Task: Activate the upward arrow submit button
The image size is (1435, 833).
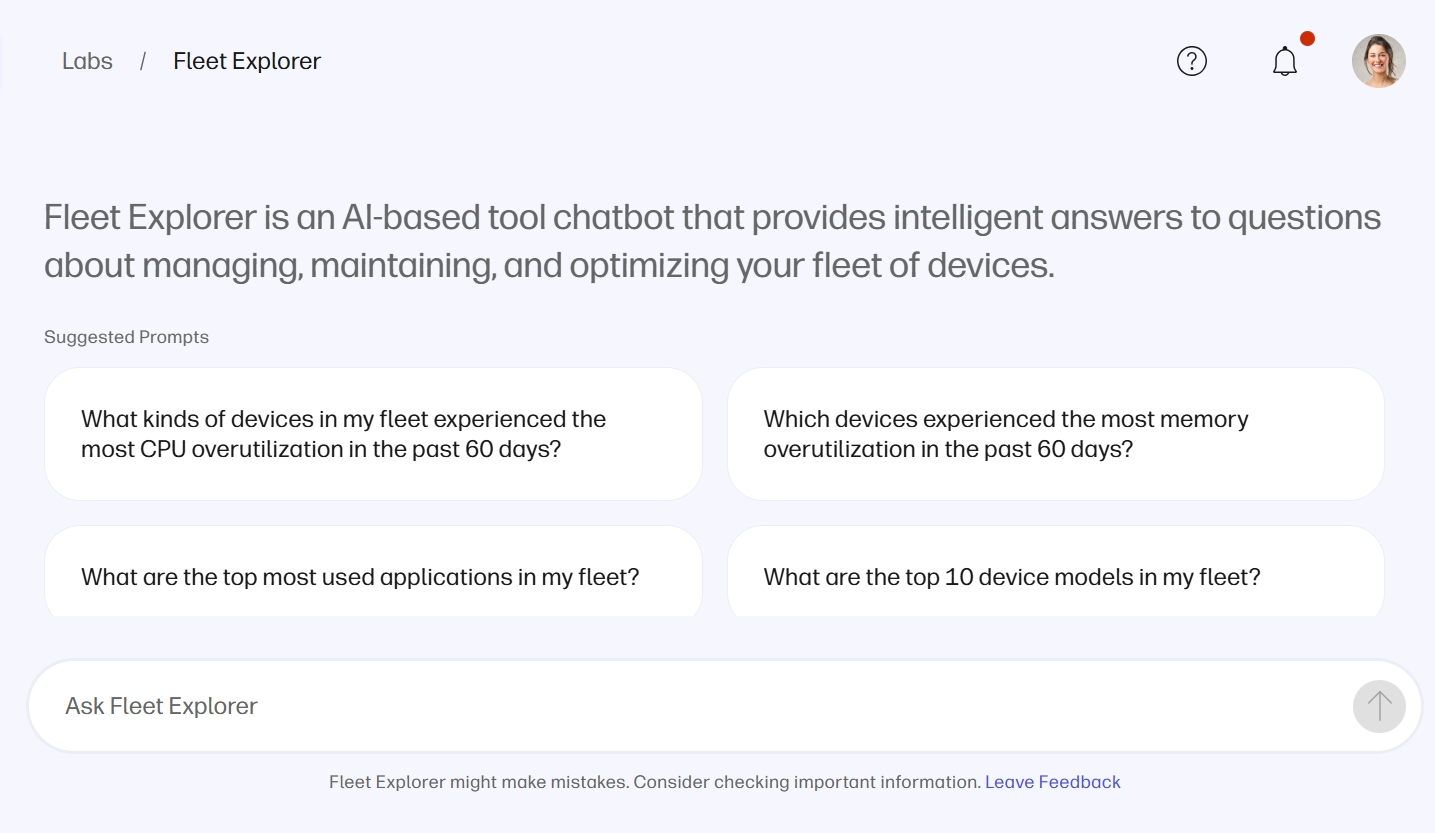Action: coord(1378,706)
